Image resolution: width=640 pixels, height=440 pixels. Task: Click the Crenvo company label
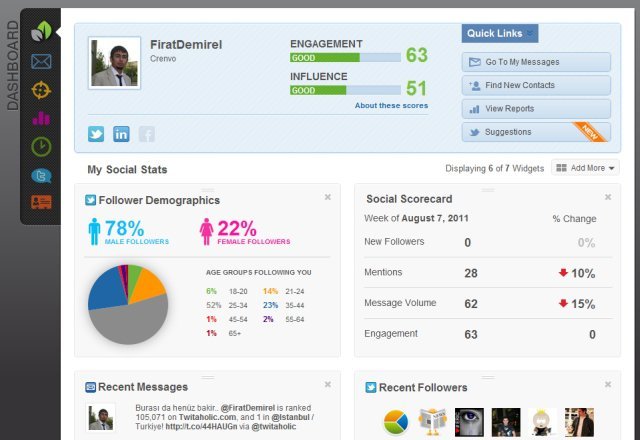pos(163,59)
